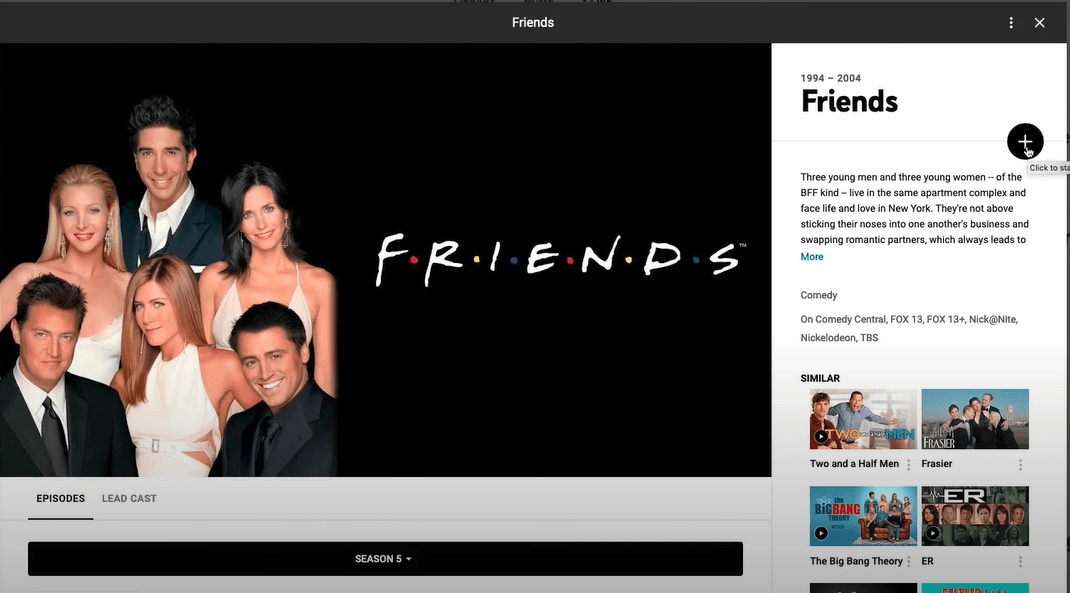Click the ER show title

pos(927,561)
